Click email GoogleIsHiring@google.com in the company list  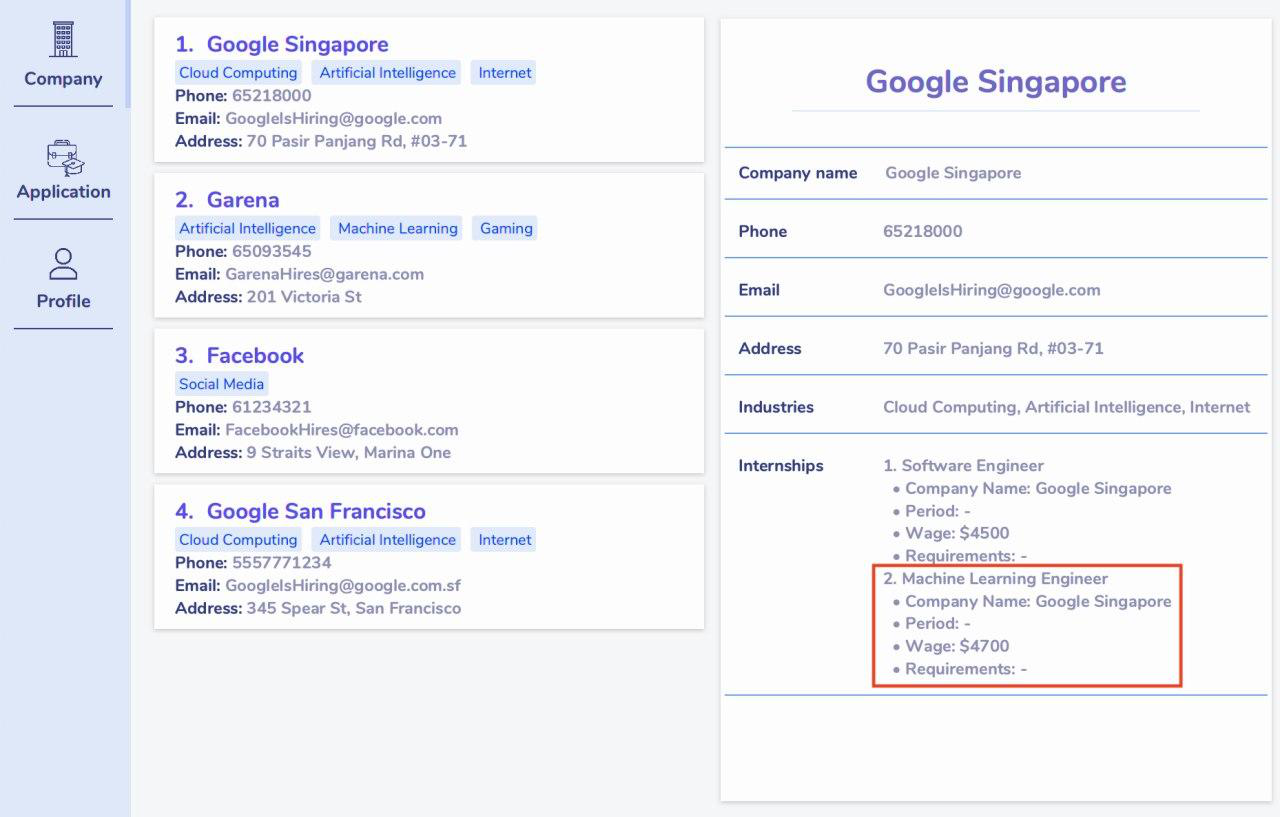[333, 118]
